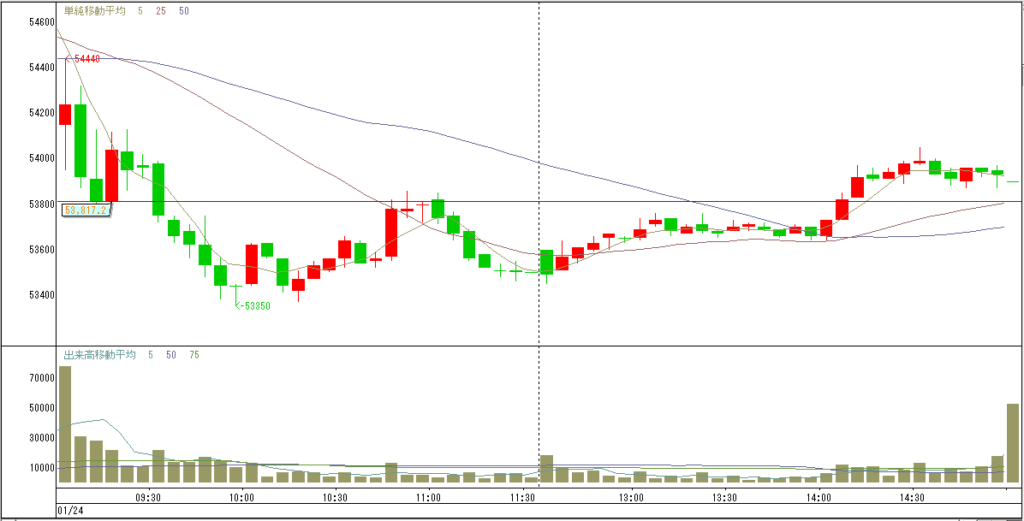Select the tallest opening volume bar

(65, 424)
